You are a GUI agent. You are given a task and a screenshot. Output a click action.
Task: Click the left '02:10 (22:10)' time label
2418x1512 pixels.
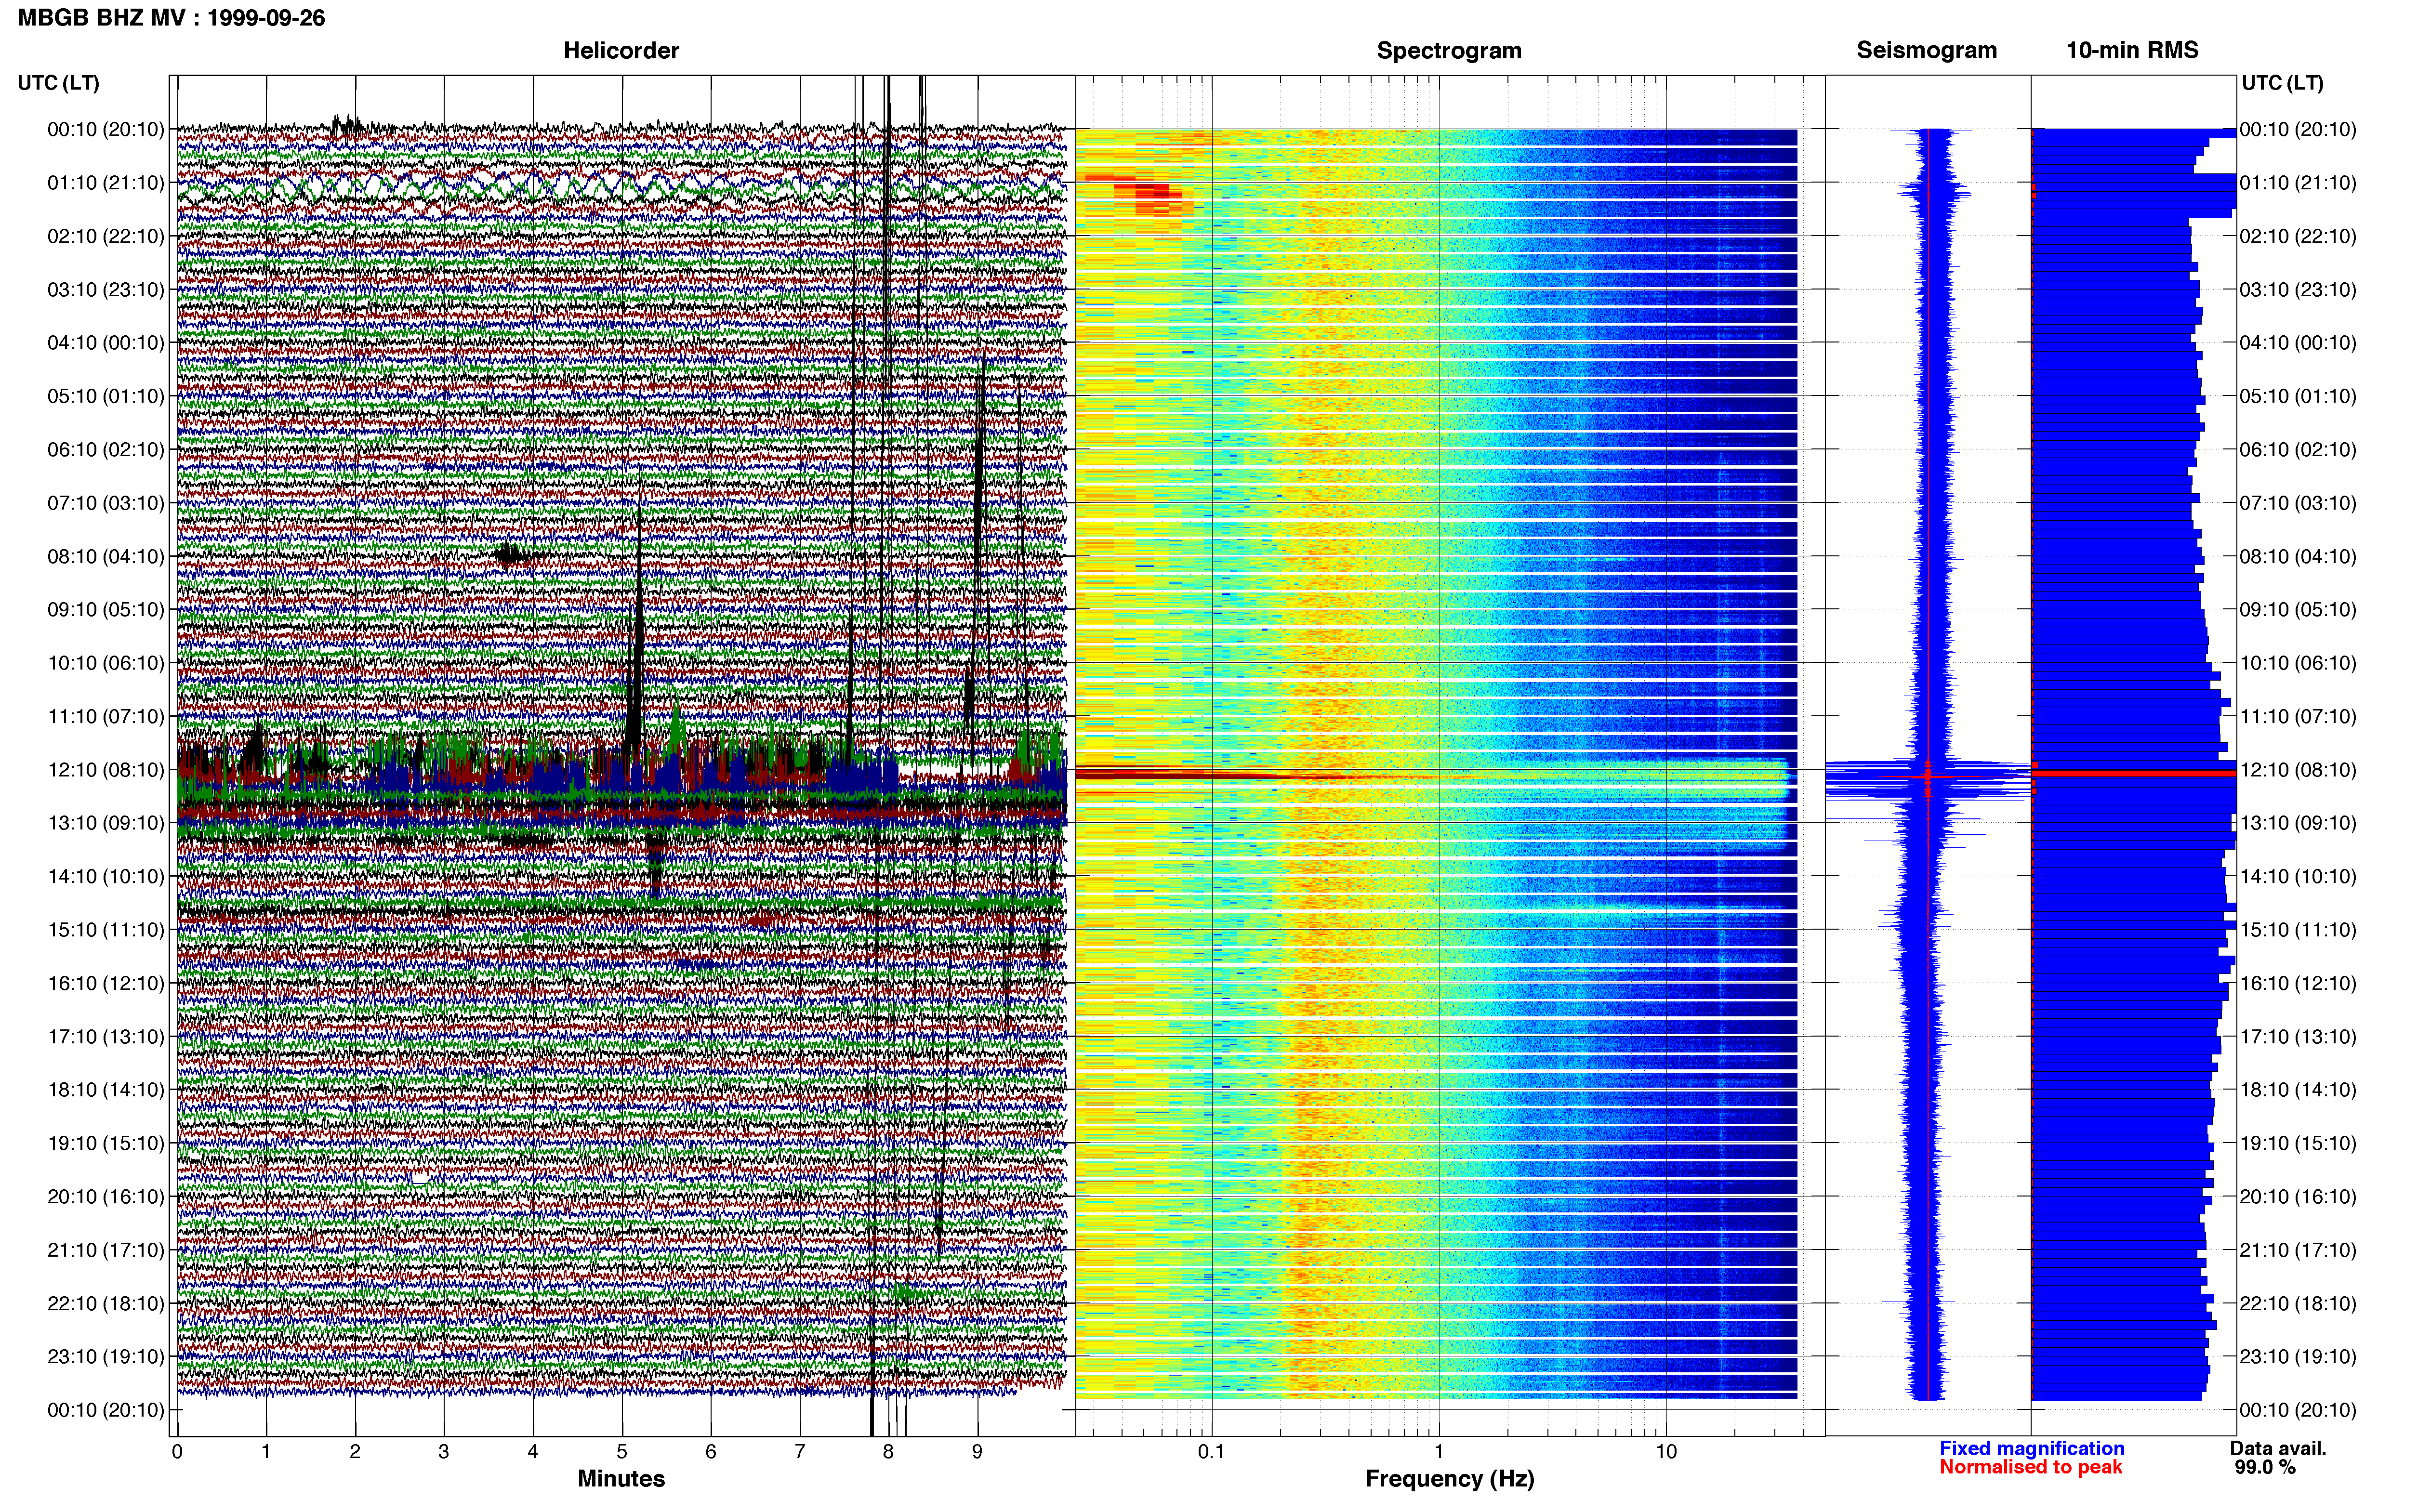click(106, 236)
